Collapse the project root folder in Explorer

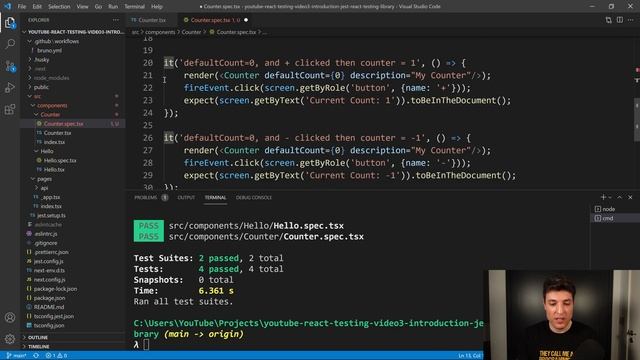point(73,32)
